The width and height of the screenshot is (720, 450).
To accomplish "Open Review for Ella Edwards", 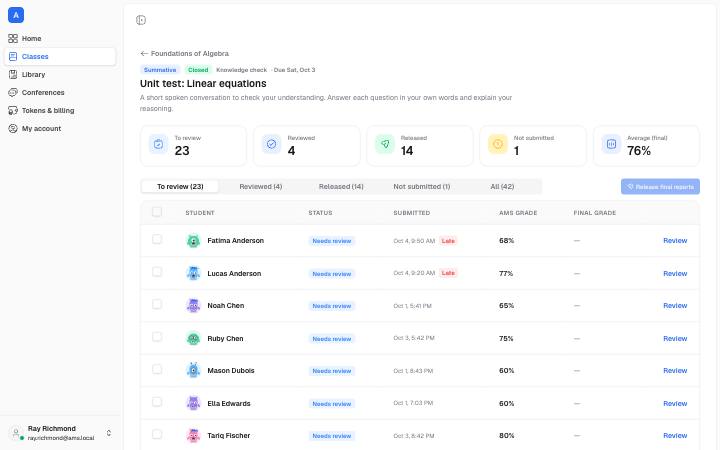I will tap(675, 403).
